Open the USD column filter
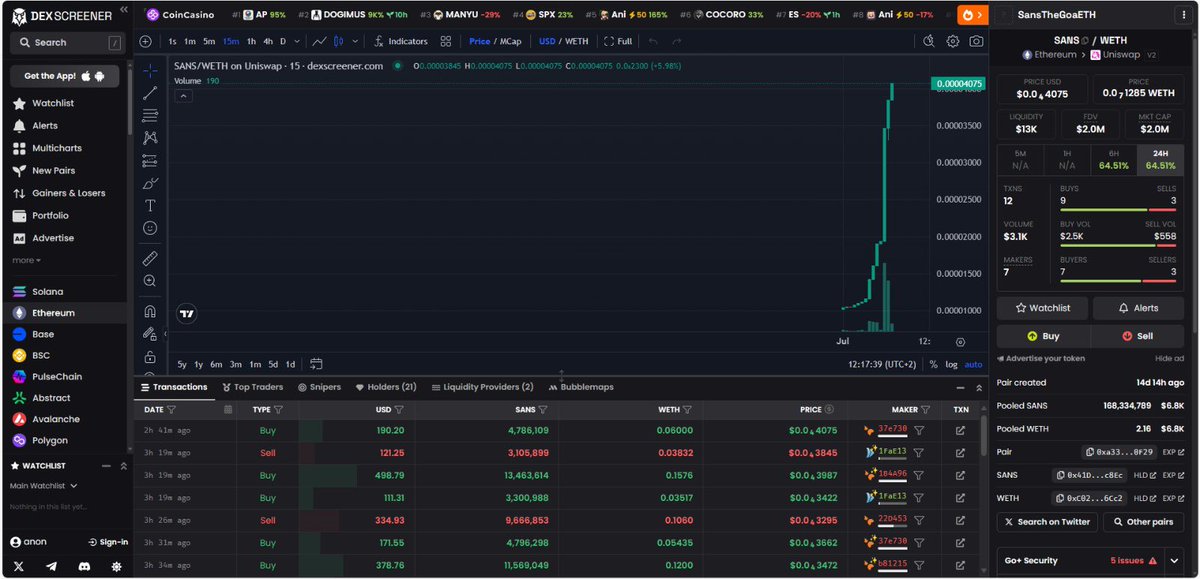This screenshot has width=1200, height=579. tap(399, 409)
